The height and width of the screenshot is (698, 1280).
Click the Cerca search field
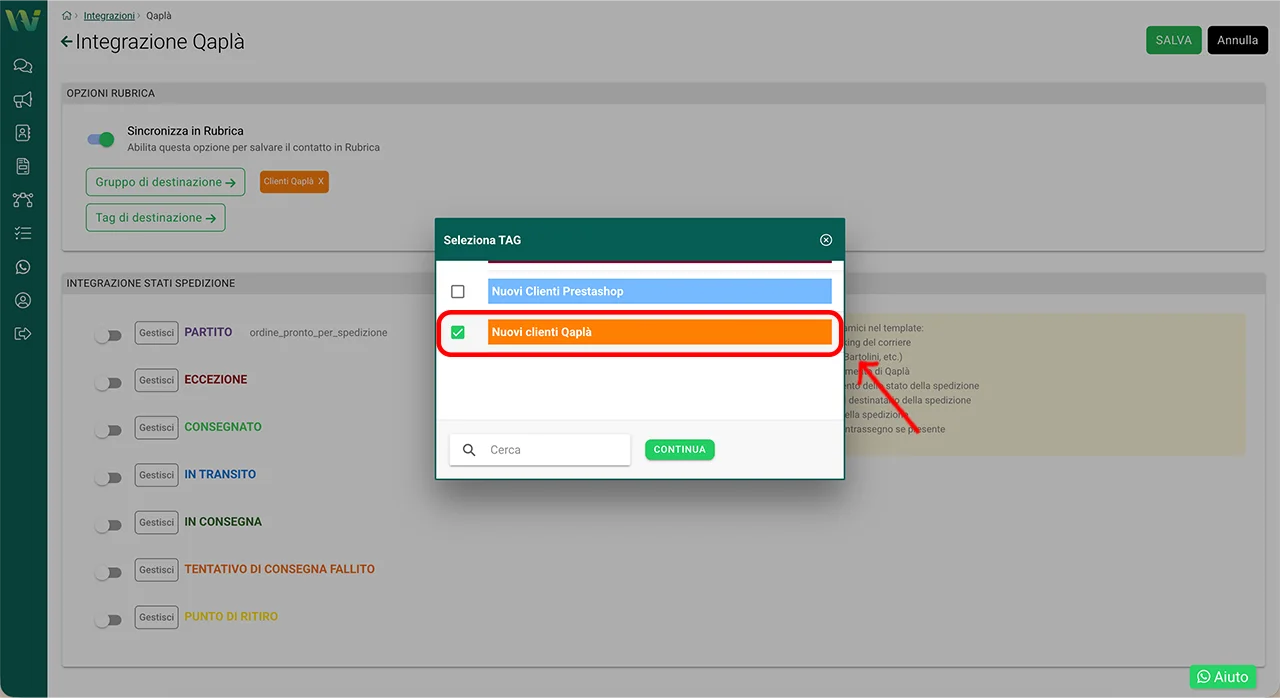pyautogui.click(x=555, y=450)
